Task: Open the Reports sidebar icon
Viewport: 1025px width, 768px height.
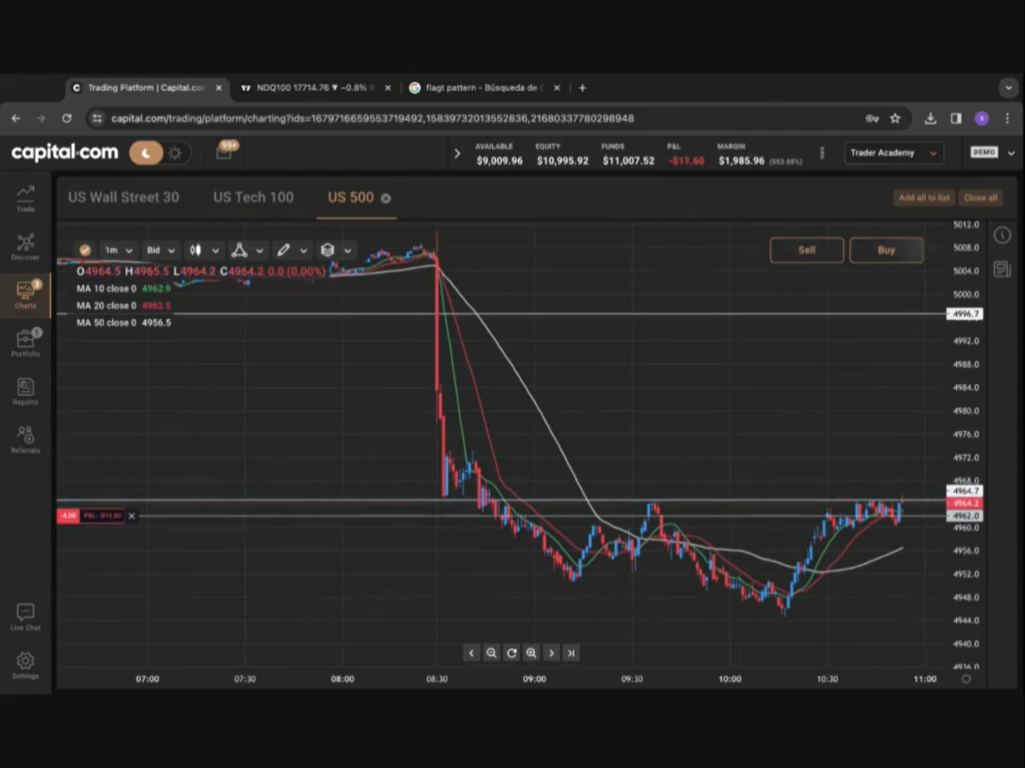Action: pyautogui.click(x=25, y=391)
